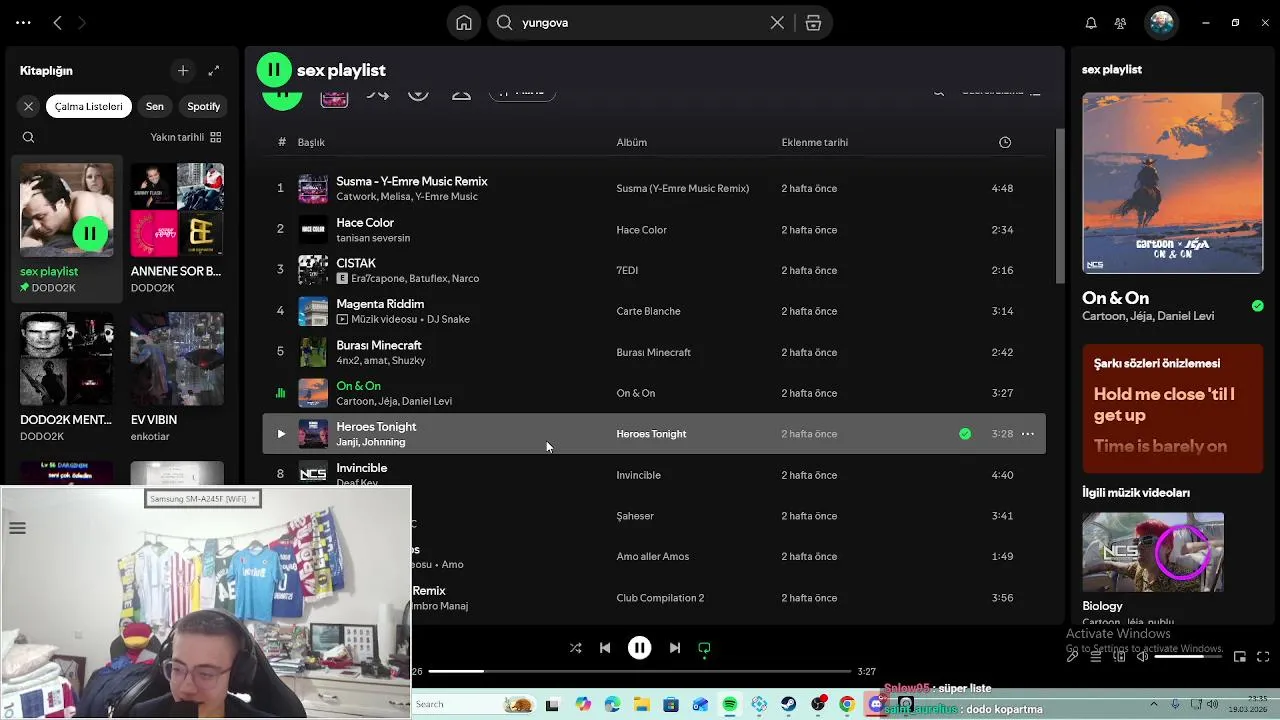Open the webcam overlay hamburger menu
This screenshot has width=1280, height=720.
point(17,528)
